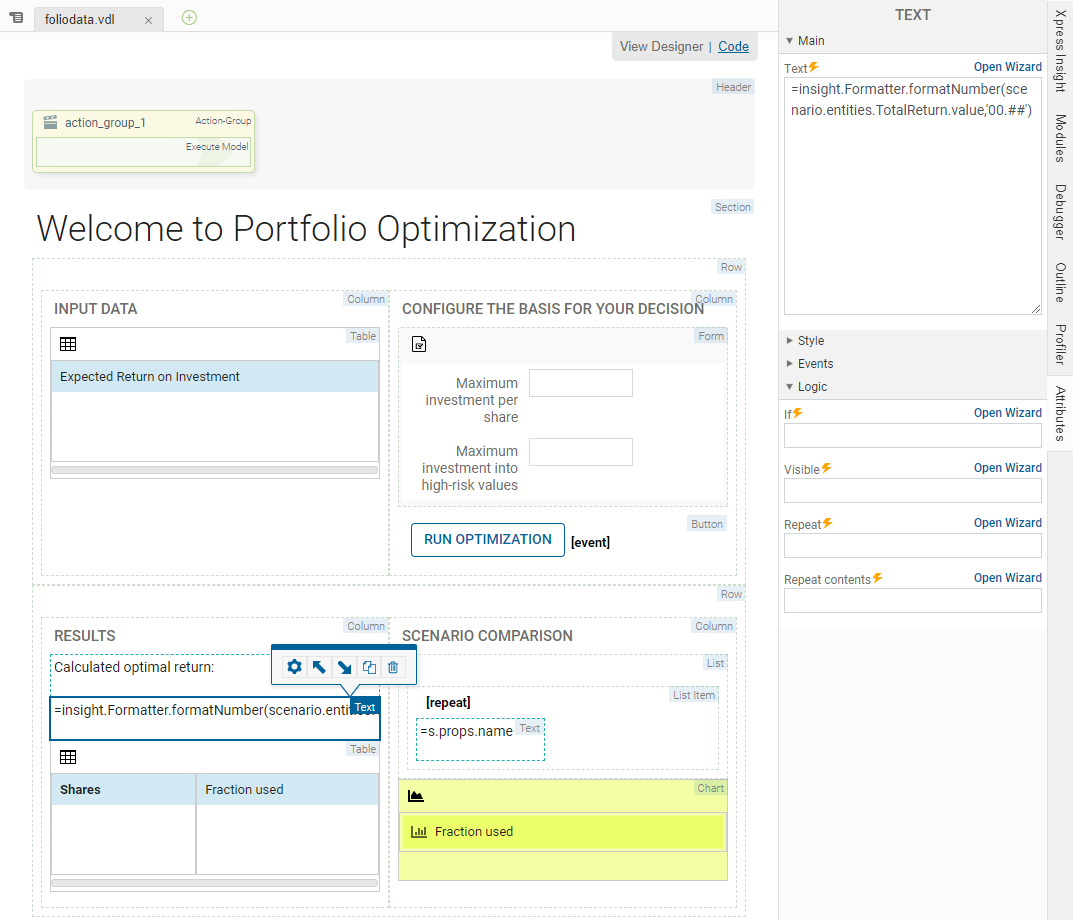
Task: Duplicate the selected Text element
Action: 369,667
